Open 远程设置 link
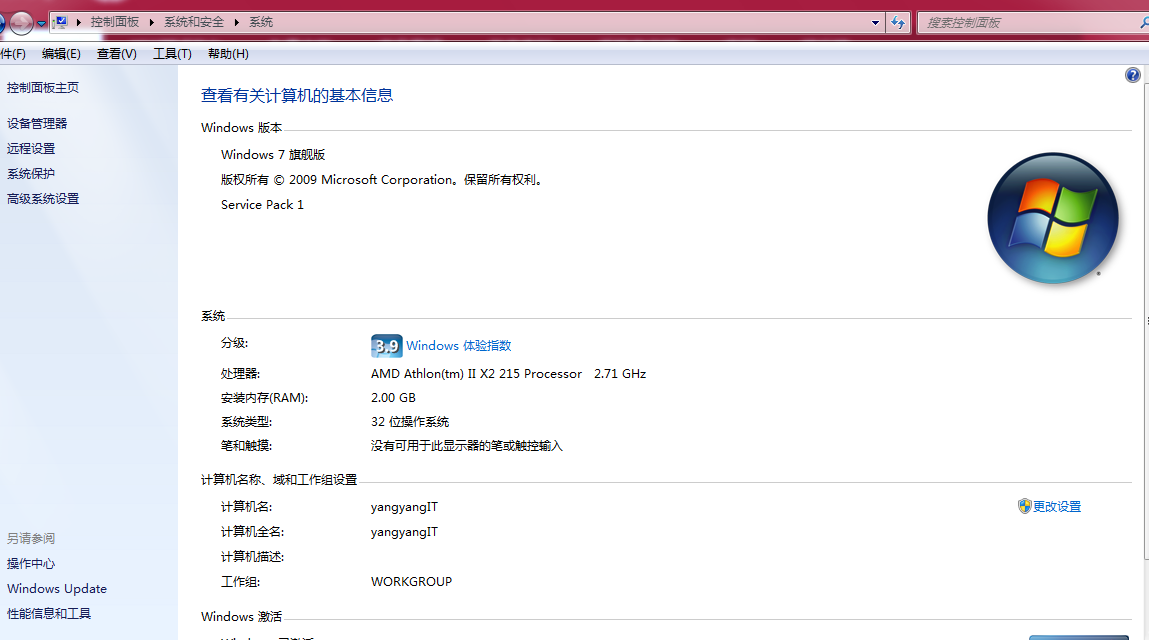 click(32, 148)
